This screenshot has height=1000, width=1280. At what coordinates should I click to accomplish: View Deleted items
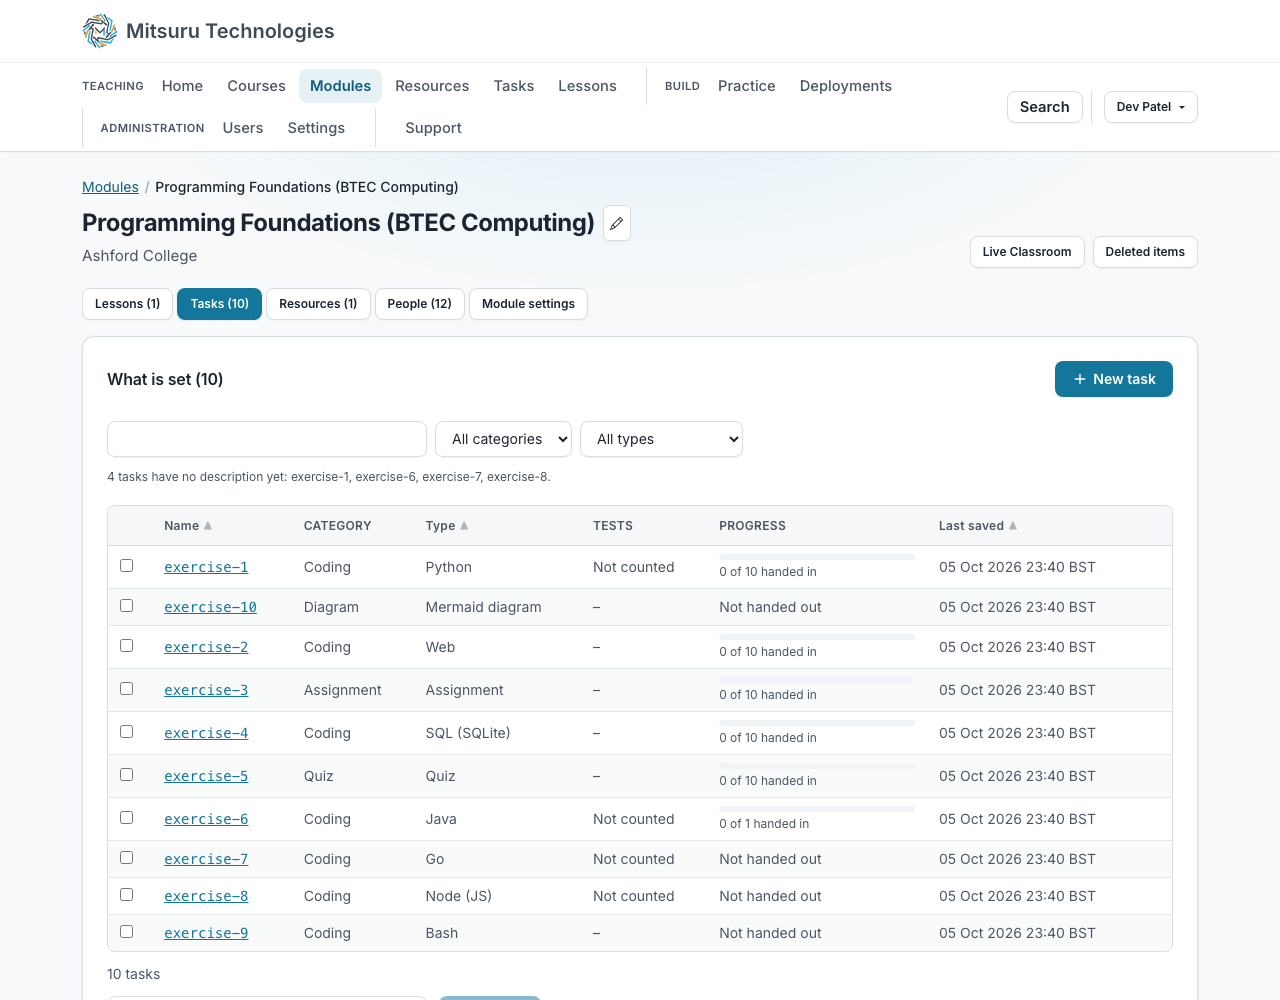tap(1145, 252)
